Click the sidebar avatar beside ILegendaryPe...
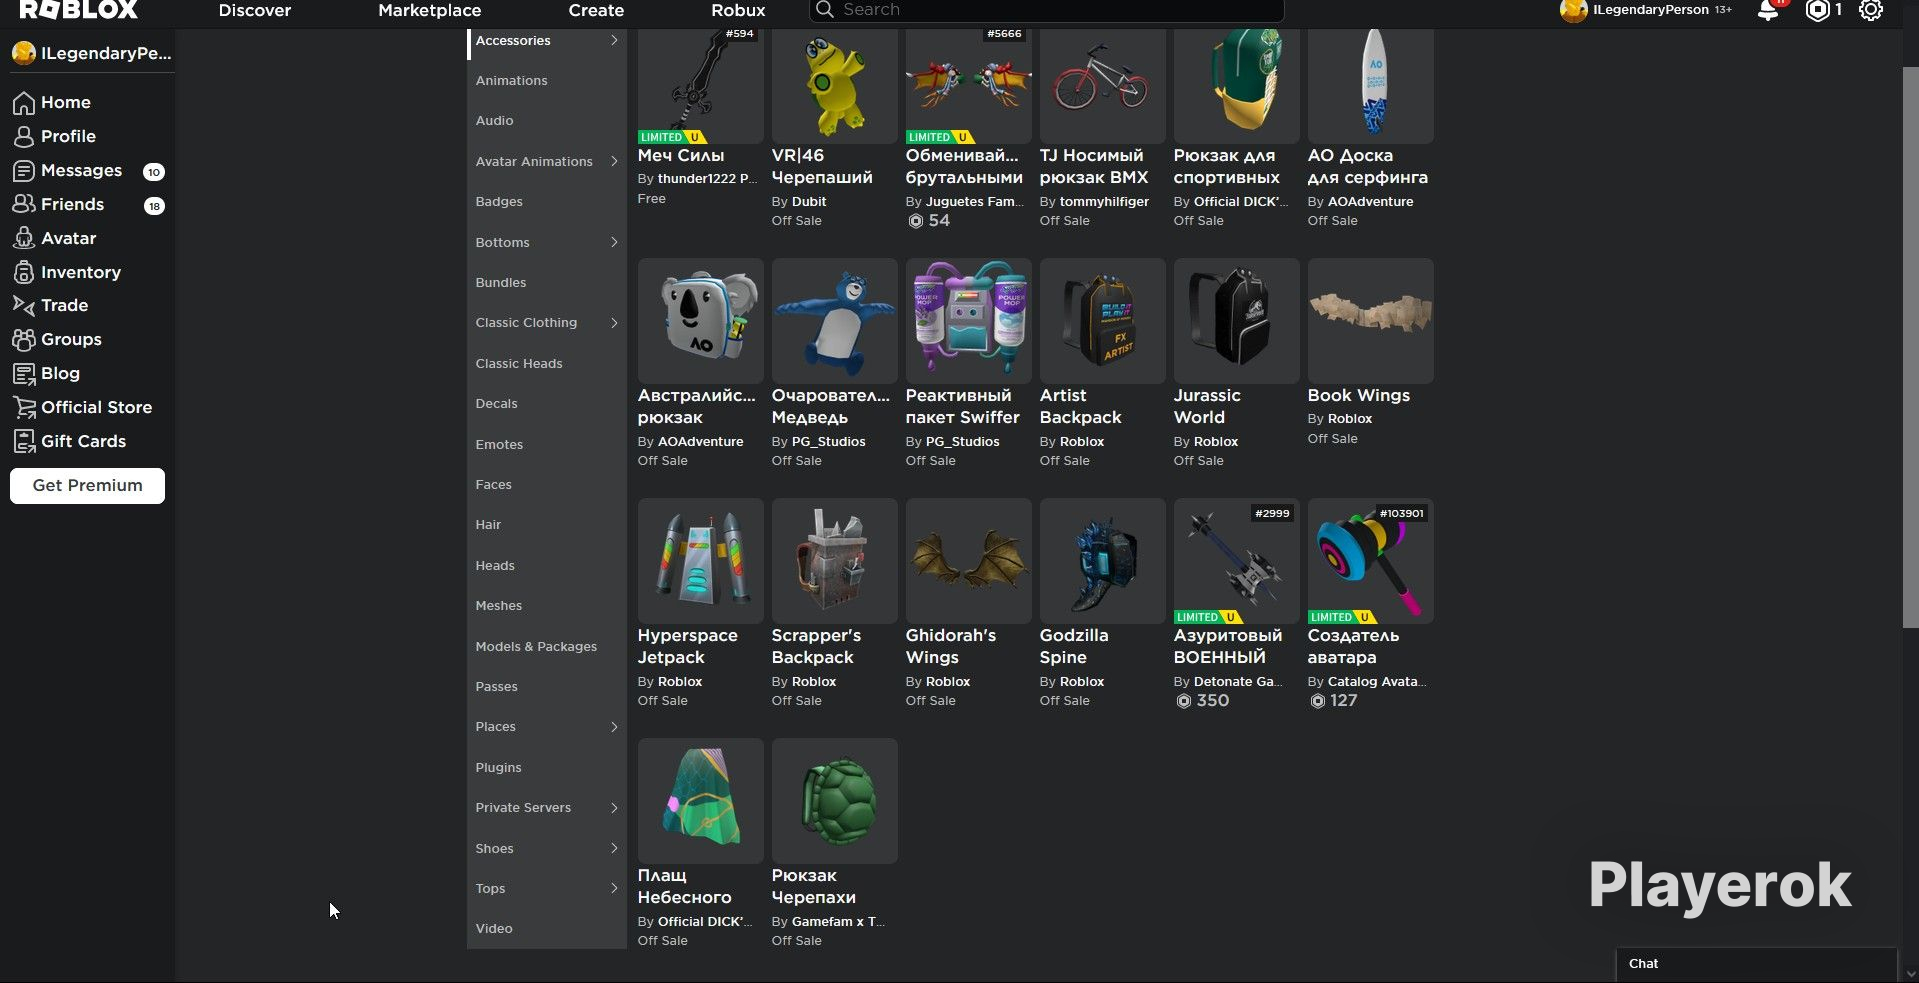The height and width of the screenshot is (983, 1919). tap(24, 54)
